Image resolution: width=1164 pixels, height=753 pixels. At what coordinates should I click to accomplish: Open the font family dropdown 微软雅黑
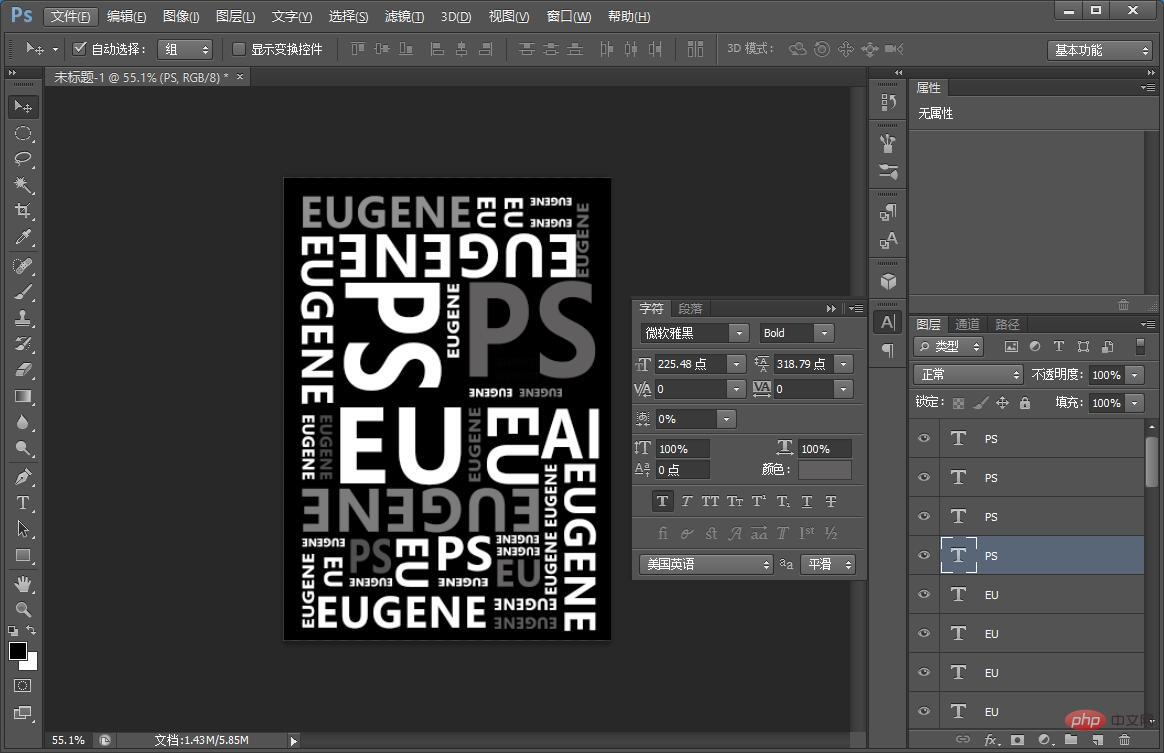coord(739,333)
